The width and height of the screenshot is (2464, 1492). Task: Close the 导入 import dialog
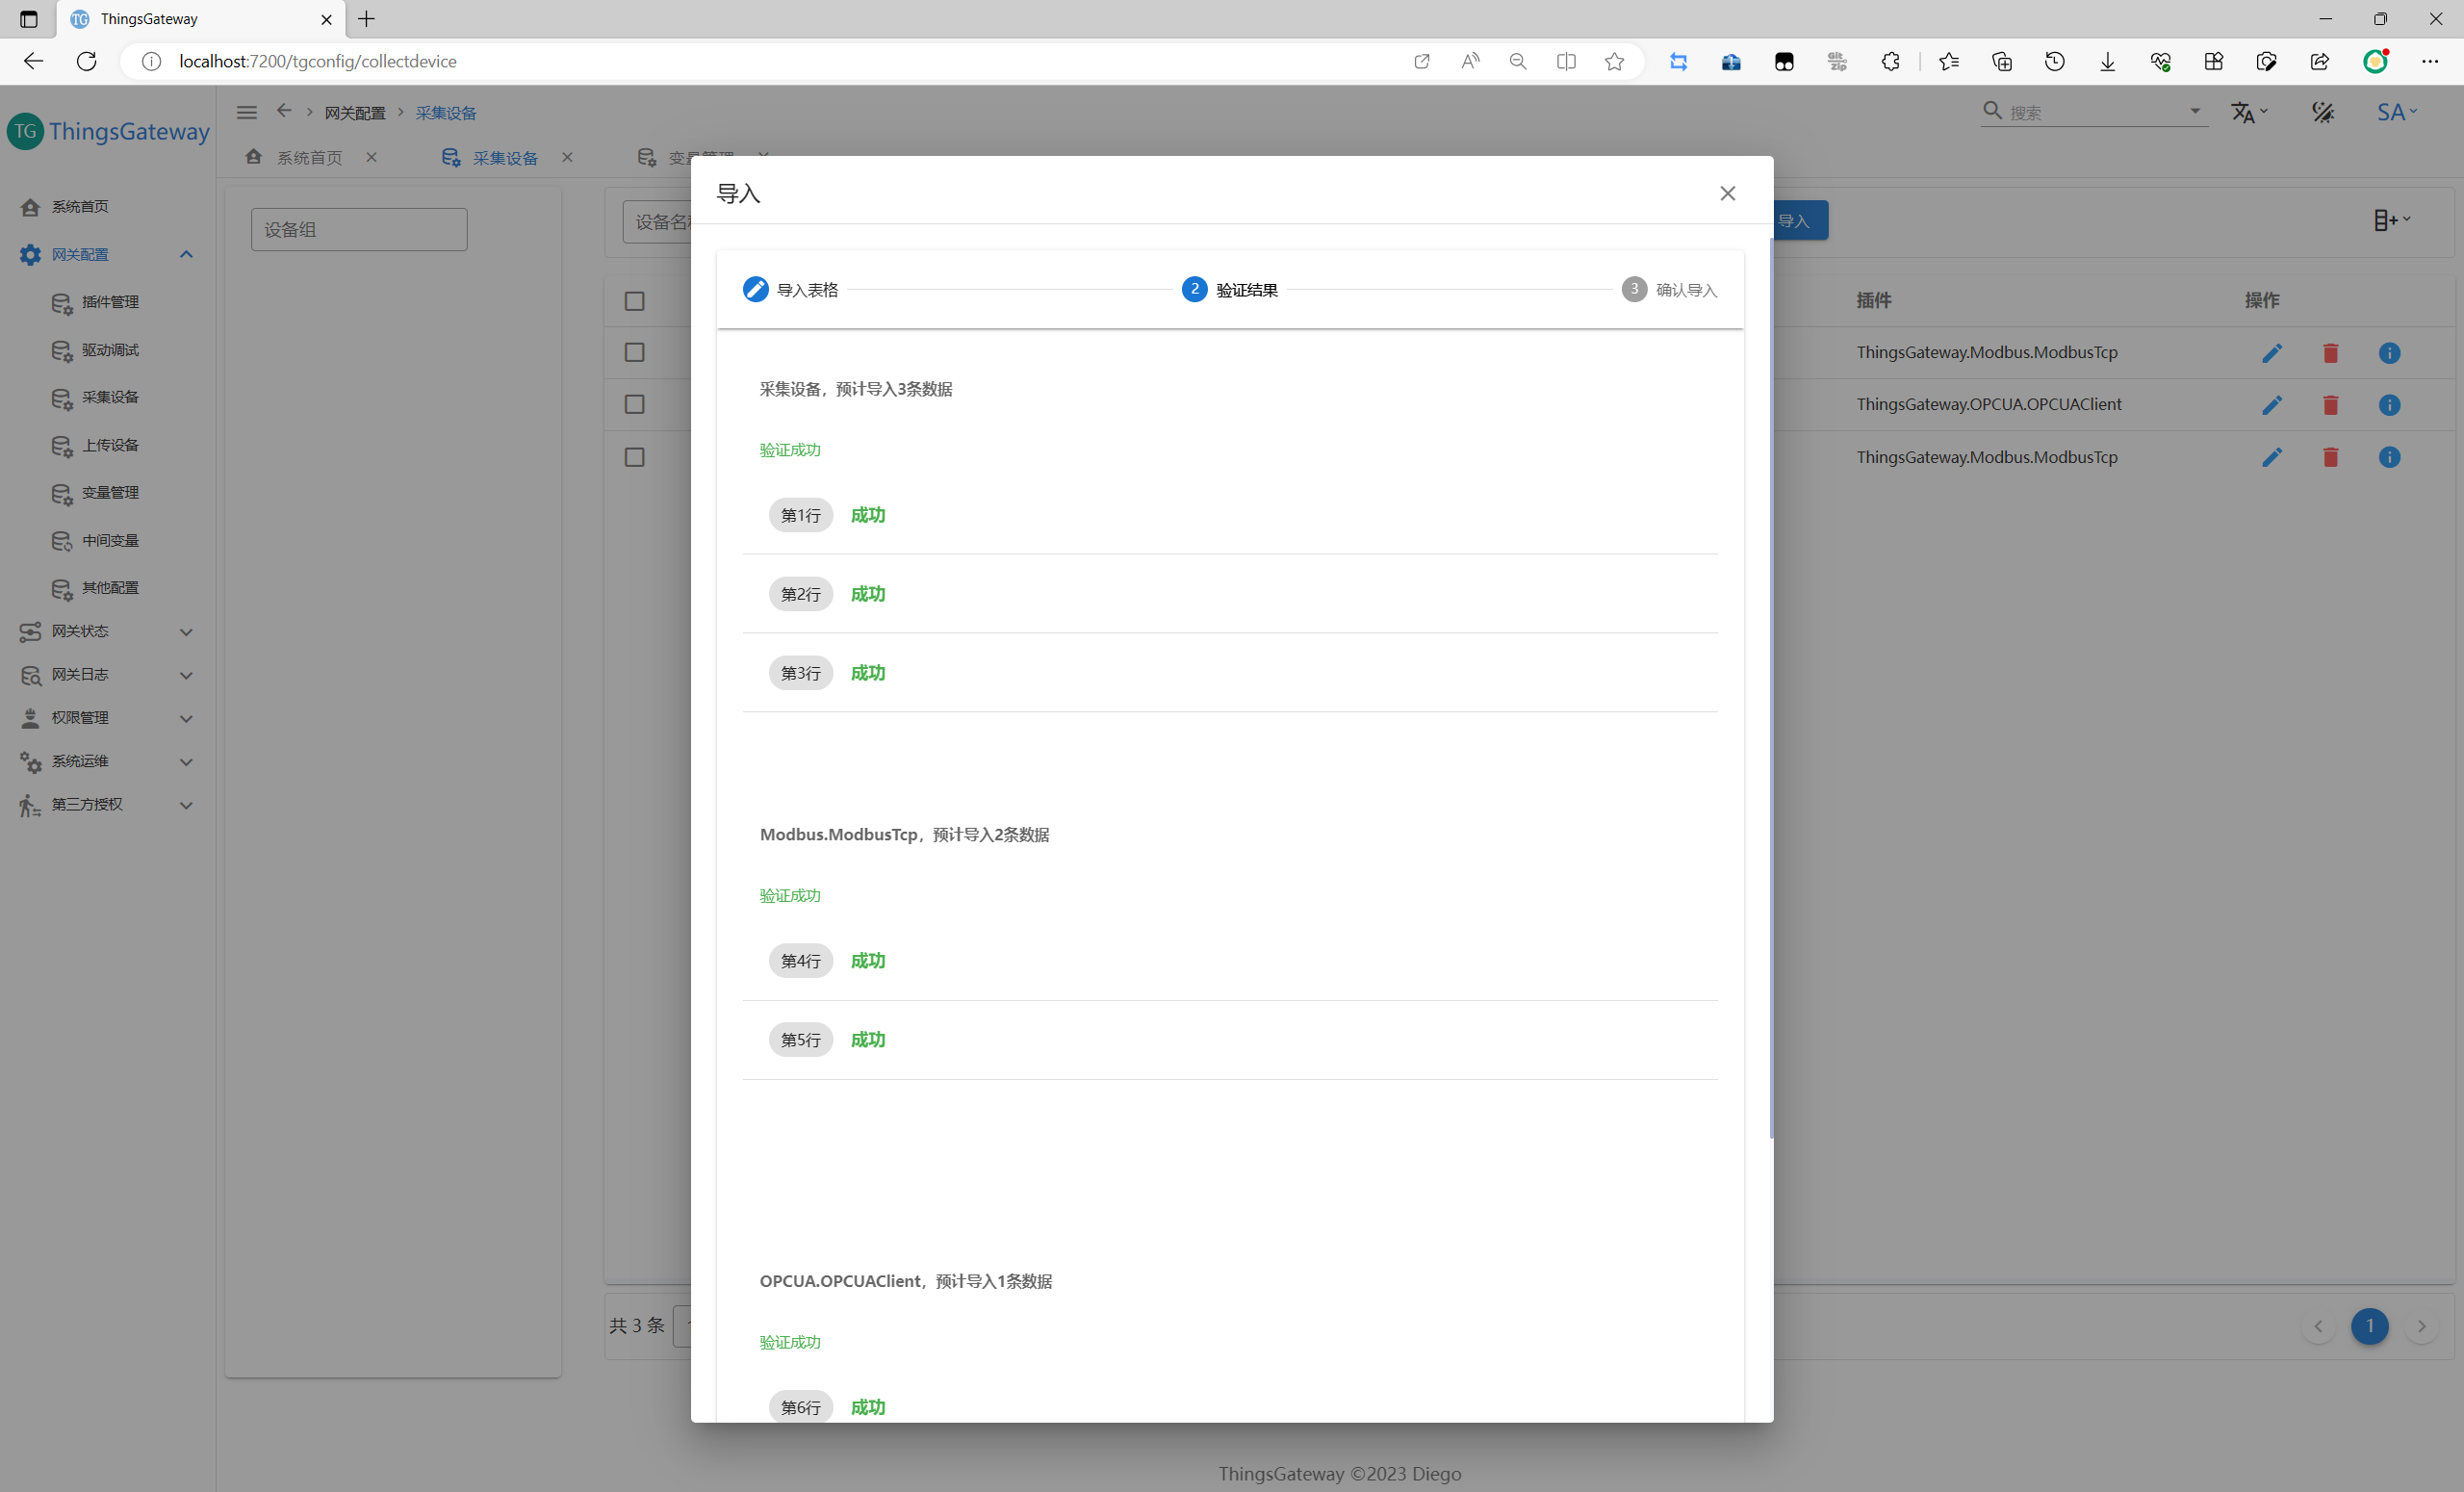1727,193
